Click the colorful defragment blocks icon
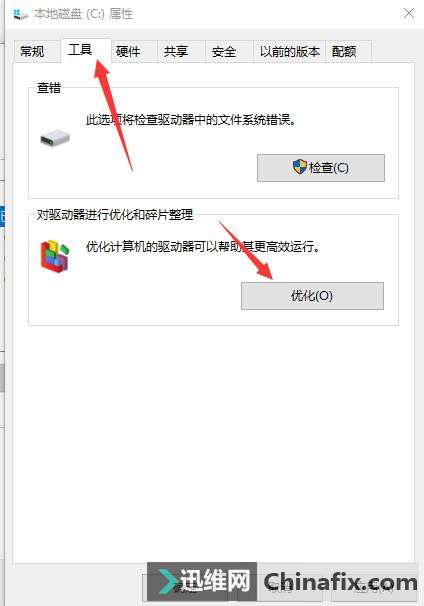The height and width of the screenshot is (606, 424). pyautogui.click(x=55, y=256)
